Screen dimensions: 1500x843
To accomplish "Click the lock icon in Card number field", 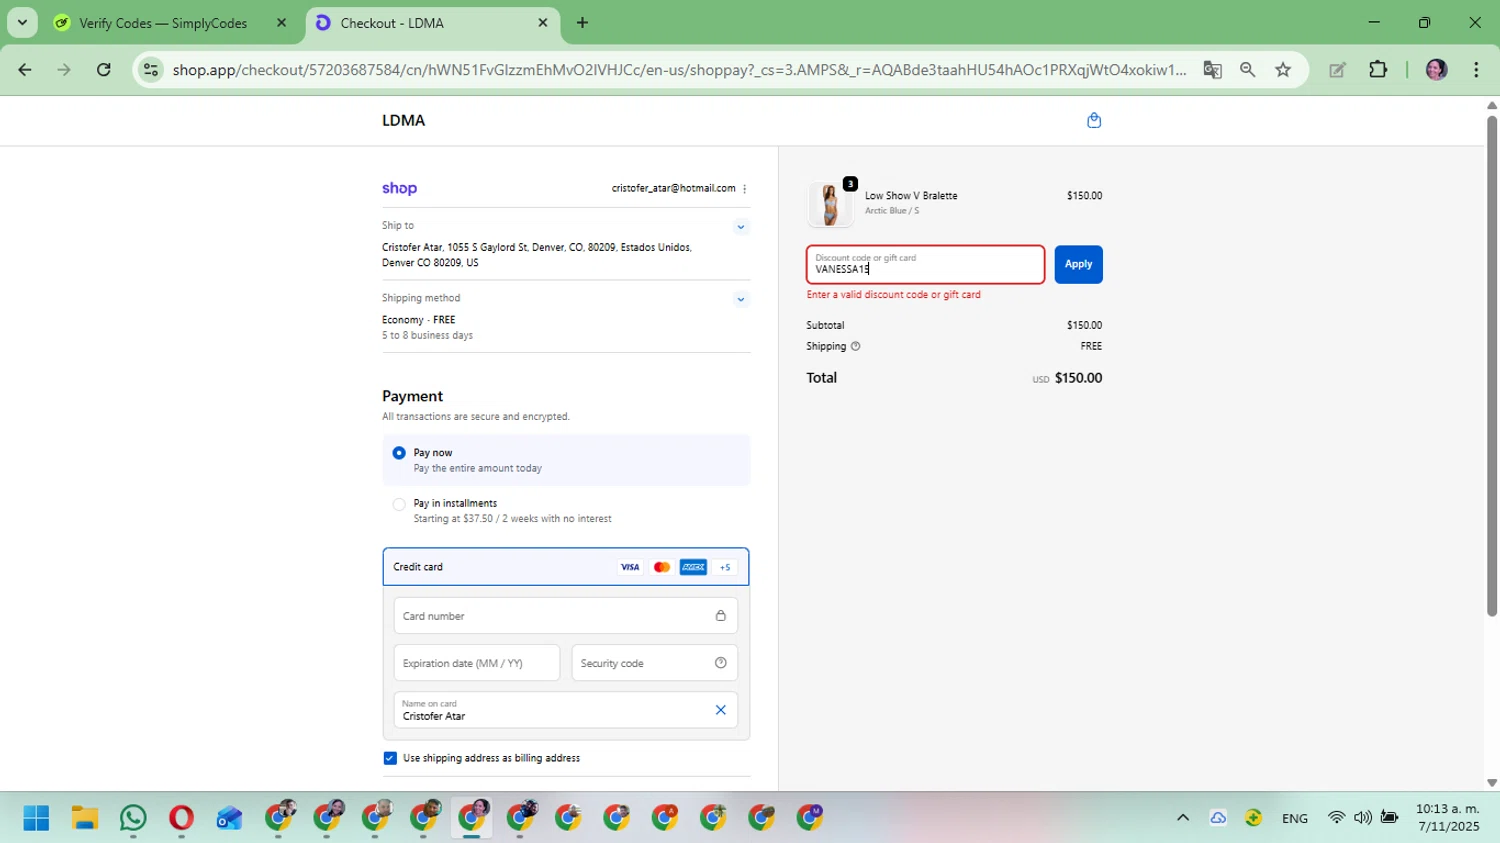I will pos(720,616).
